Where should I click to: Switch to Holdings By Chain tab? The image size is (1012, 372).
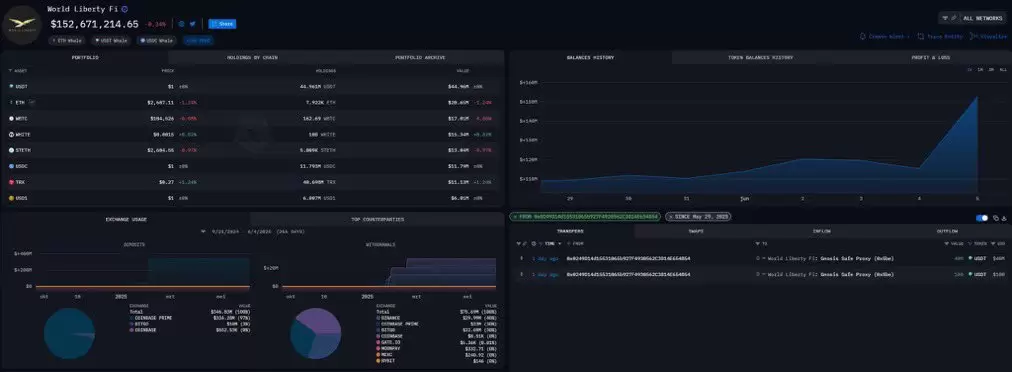pyautogui.click(x=252, y=57)
